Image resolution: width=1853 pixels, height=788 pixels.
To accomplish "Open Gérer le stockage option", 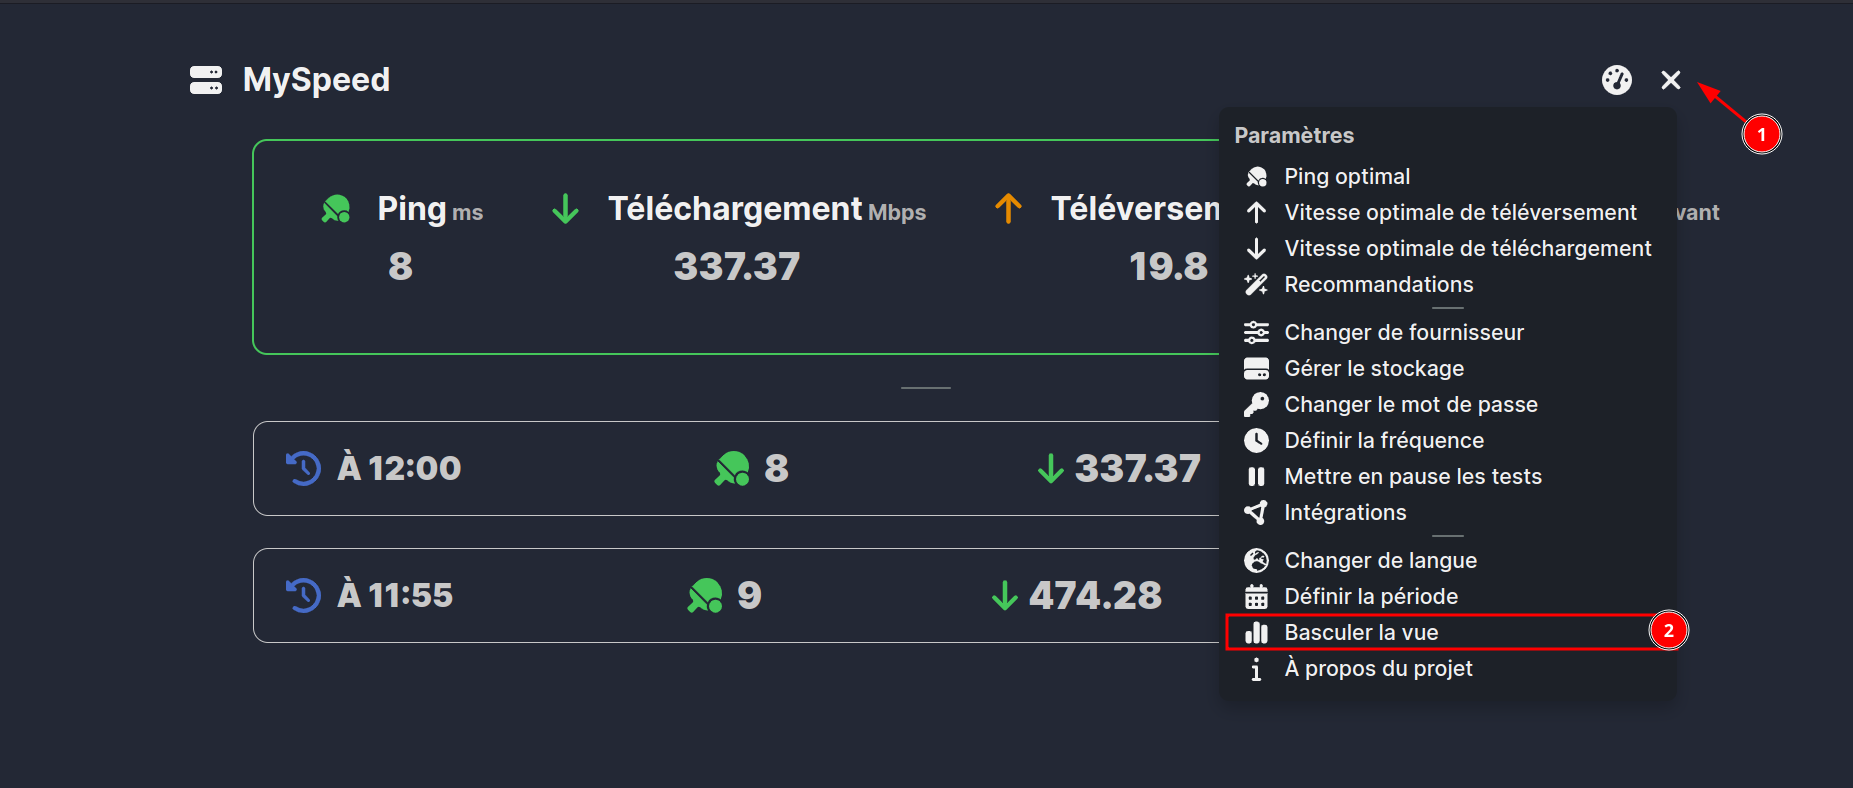I will [x=1373, y=369].
